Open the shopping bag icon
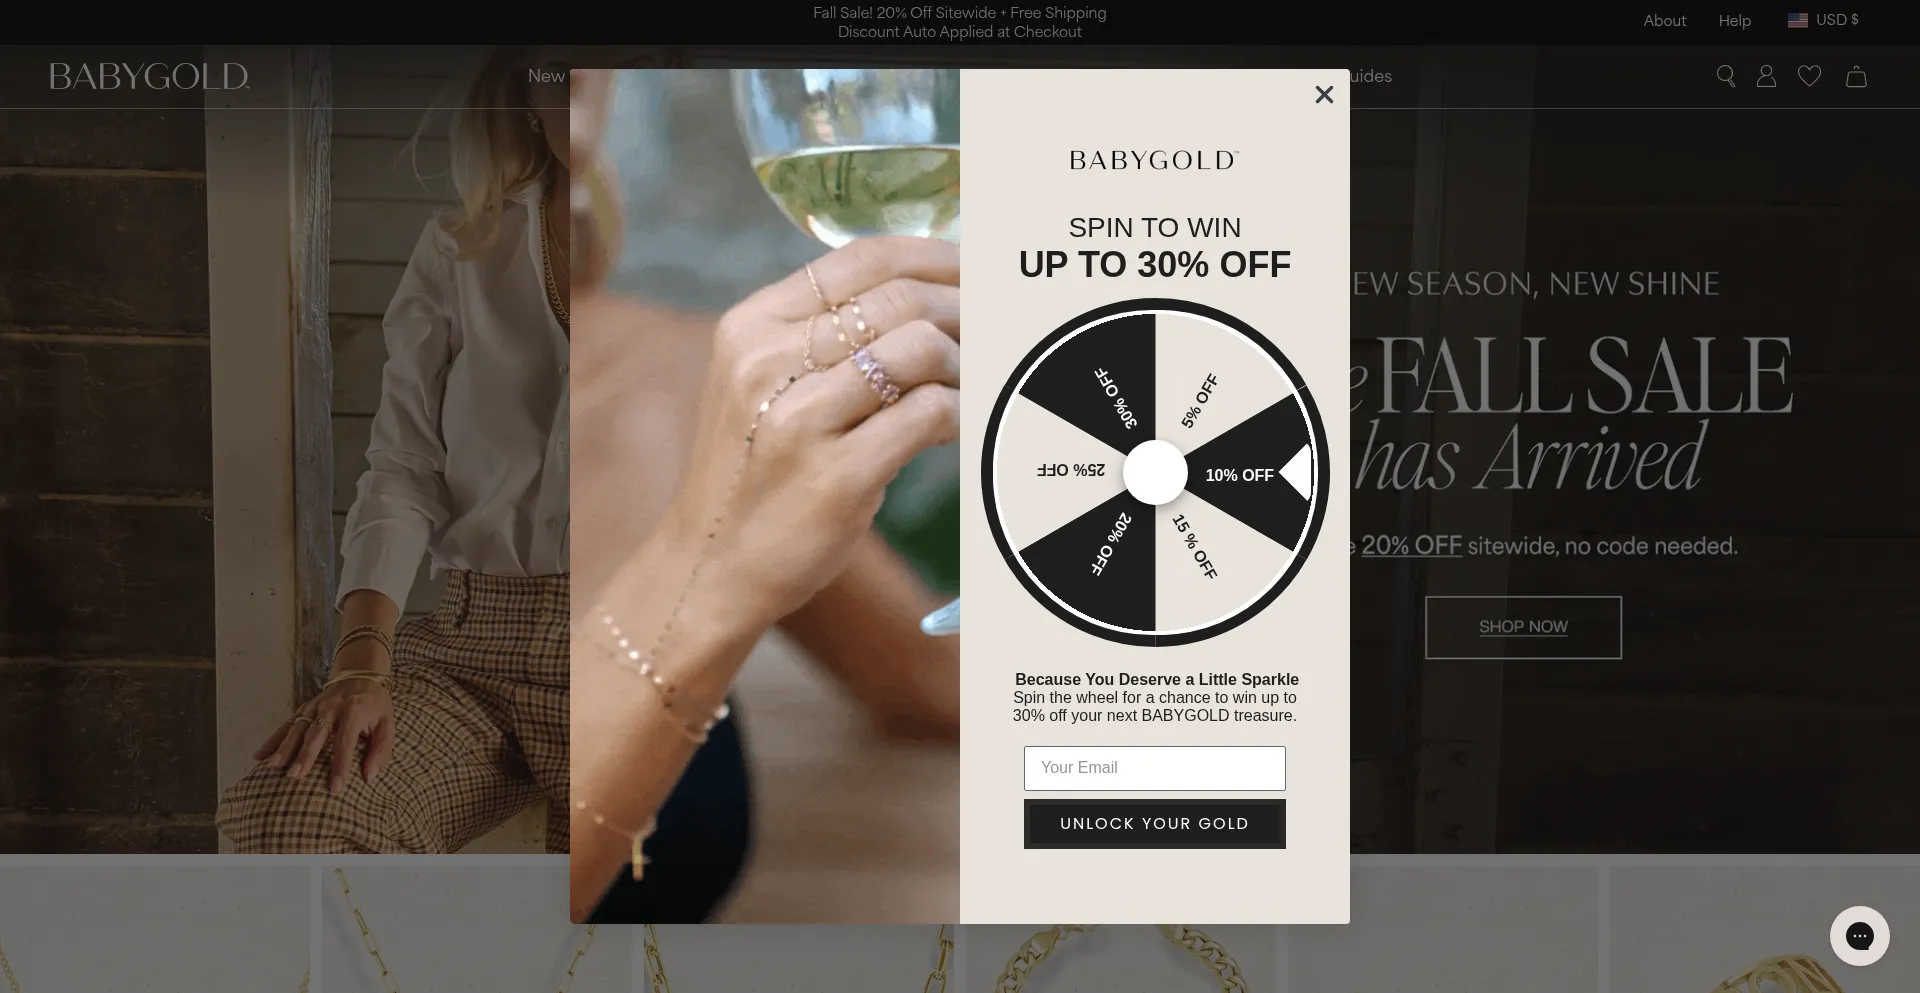Screen dimensions: 1920x993 click(1856, 76)
